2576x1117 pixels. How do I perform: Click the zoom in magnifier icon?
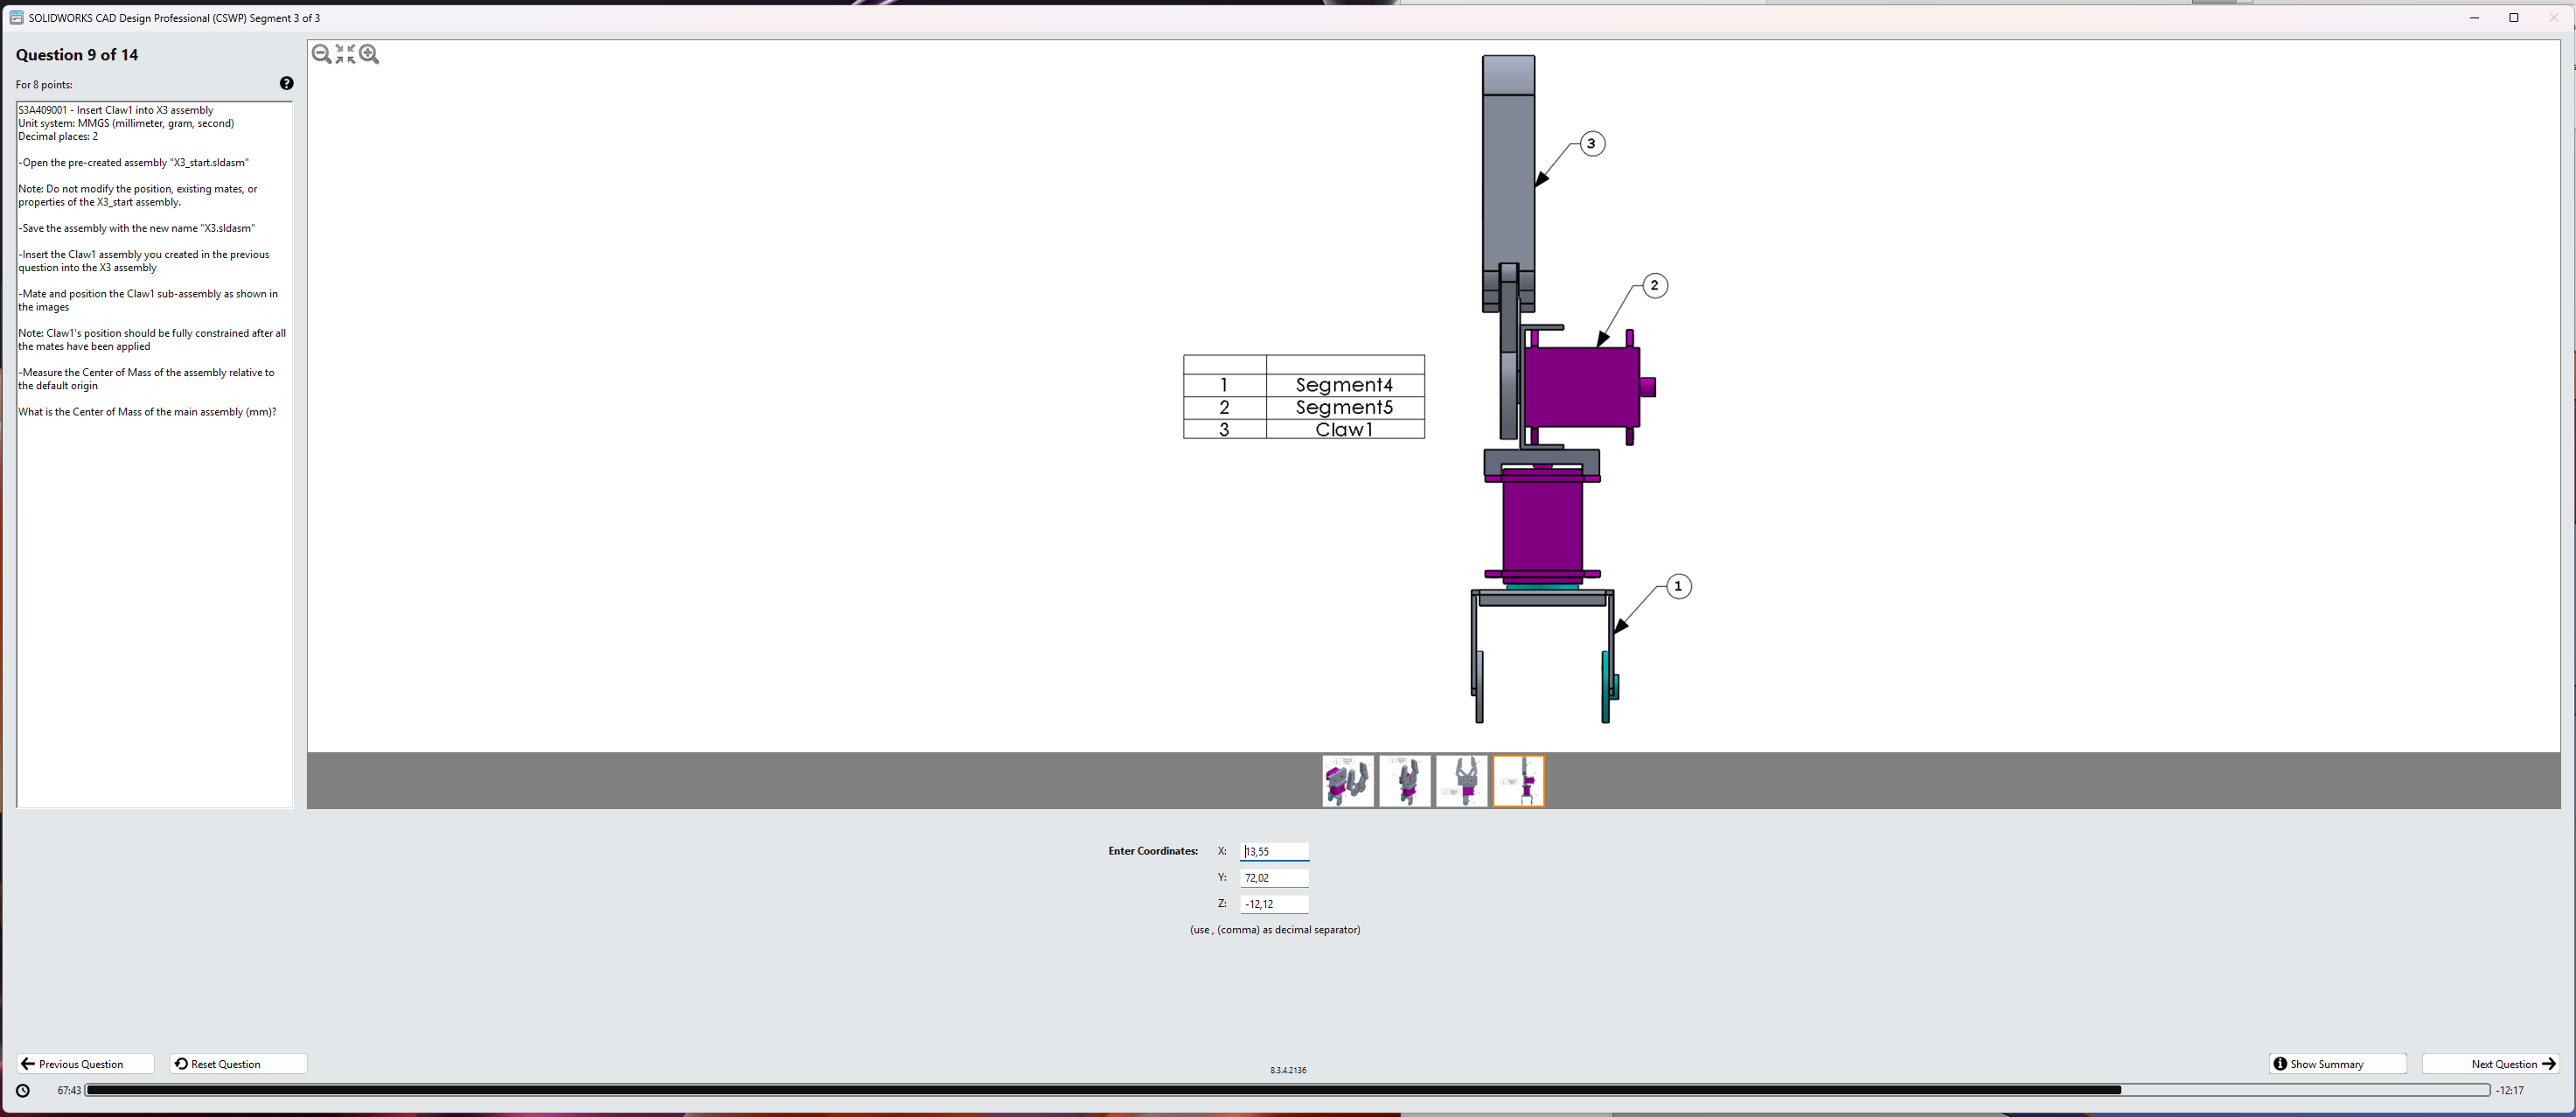pos(369,54)
